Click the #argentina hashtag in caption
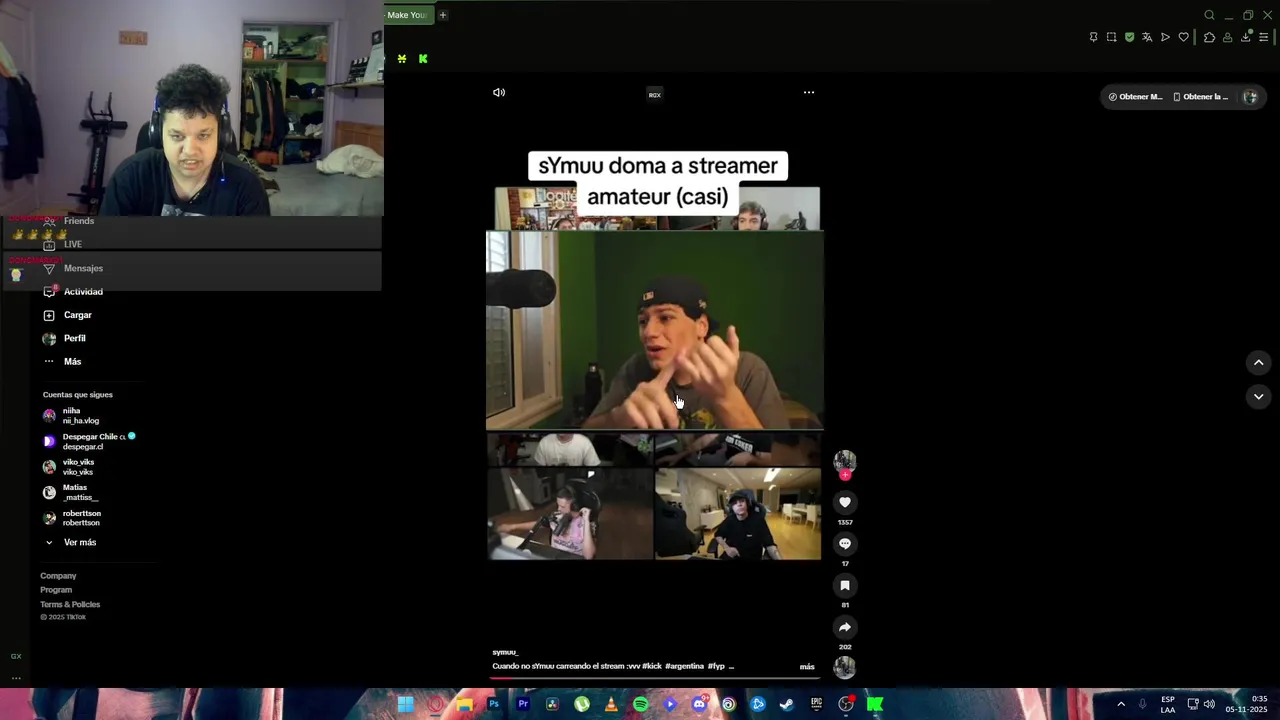 coord(684,666)
